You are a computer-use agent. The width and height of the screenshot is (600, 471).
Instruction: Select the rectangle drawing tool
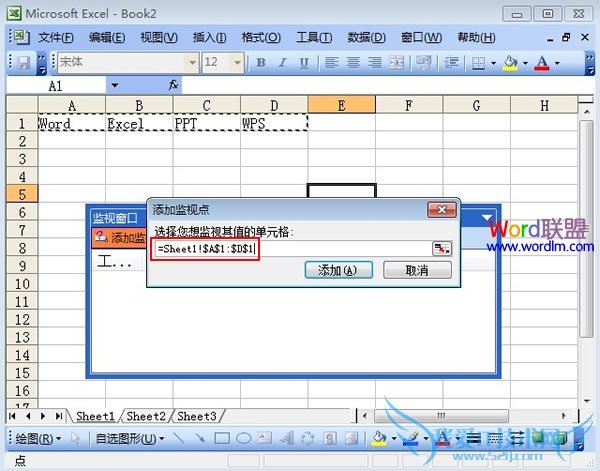[x=222, y=438]
